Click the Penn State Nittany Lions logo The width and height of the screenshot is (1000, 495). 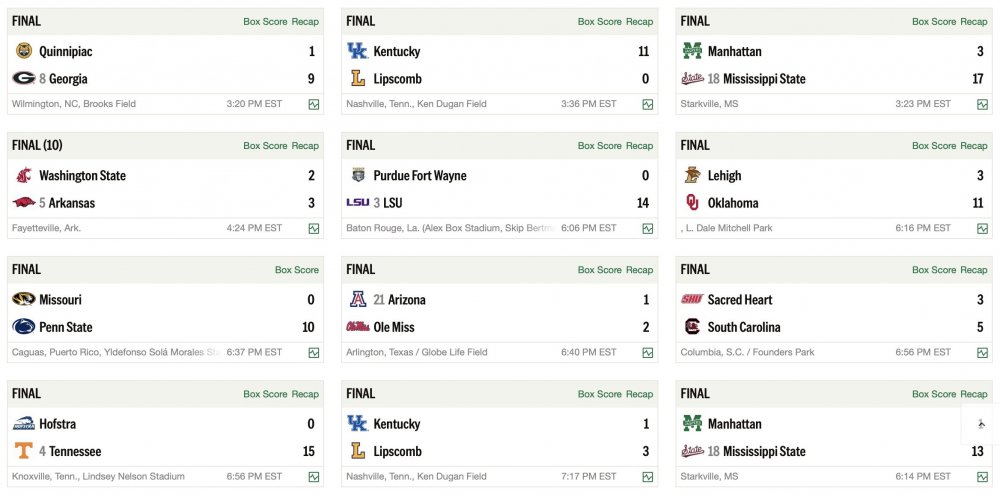tap(23, 327)
